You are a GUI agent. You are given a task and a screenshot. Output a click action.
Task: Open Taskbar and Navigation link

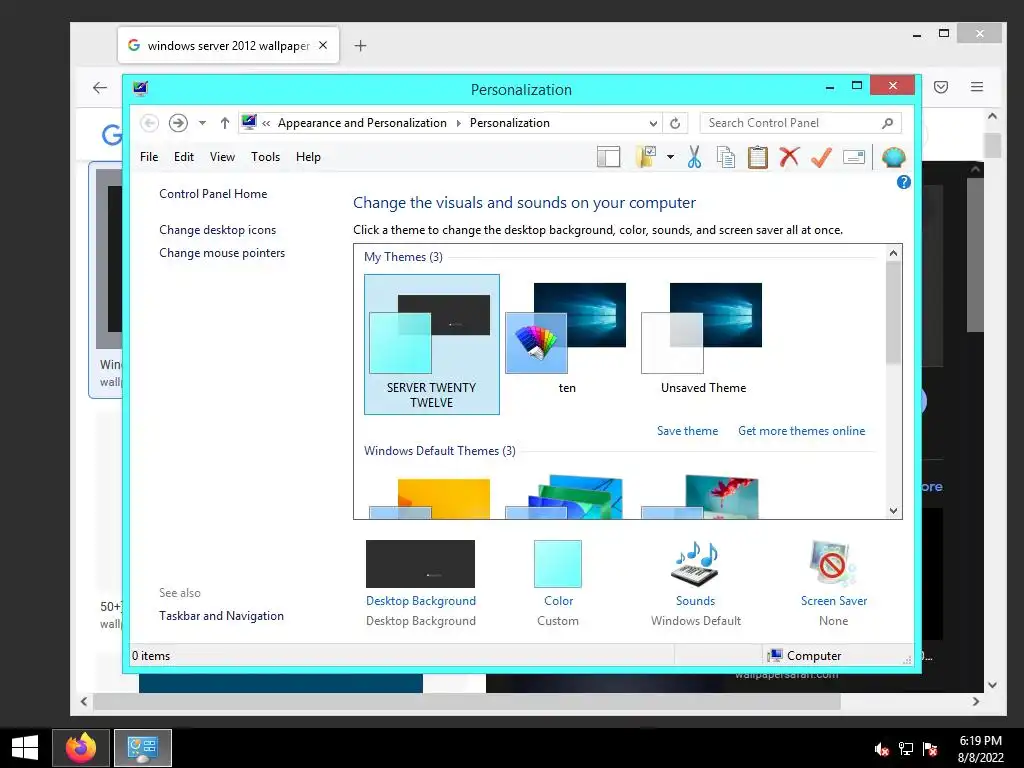[221, 616]
